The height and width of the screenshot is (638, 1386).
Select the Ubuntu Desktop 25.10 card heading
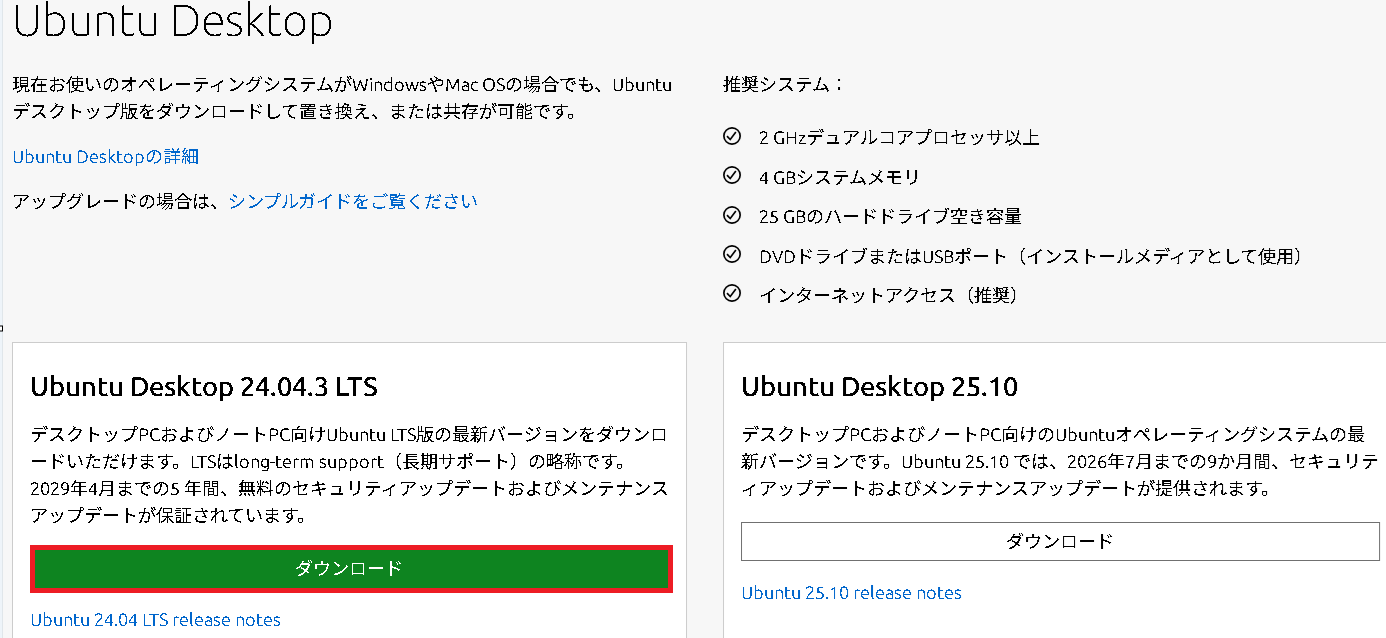point(870,385)
